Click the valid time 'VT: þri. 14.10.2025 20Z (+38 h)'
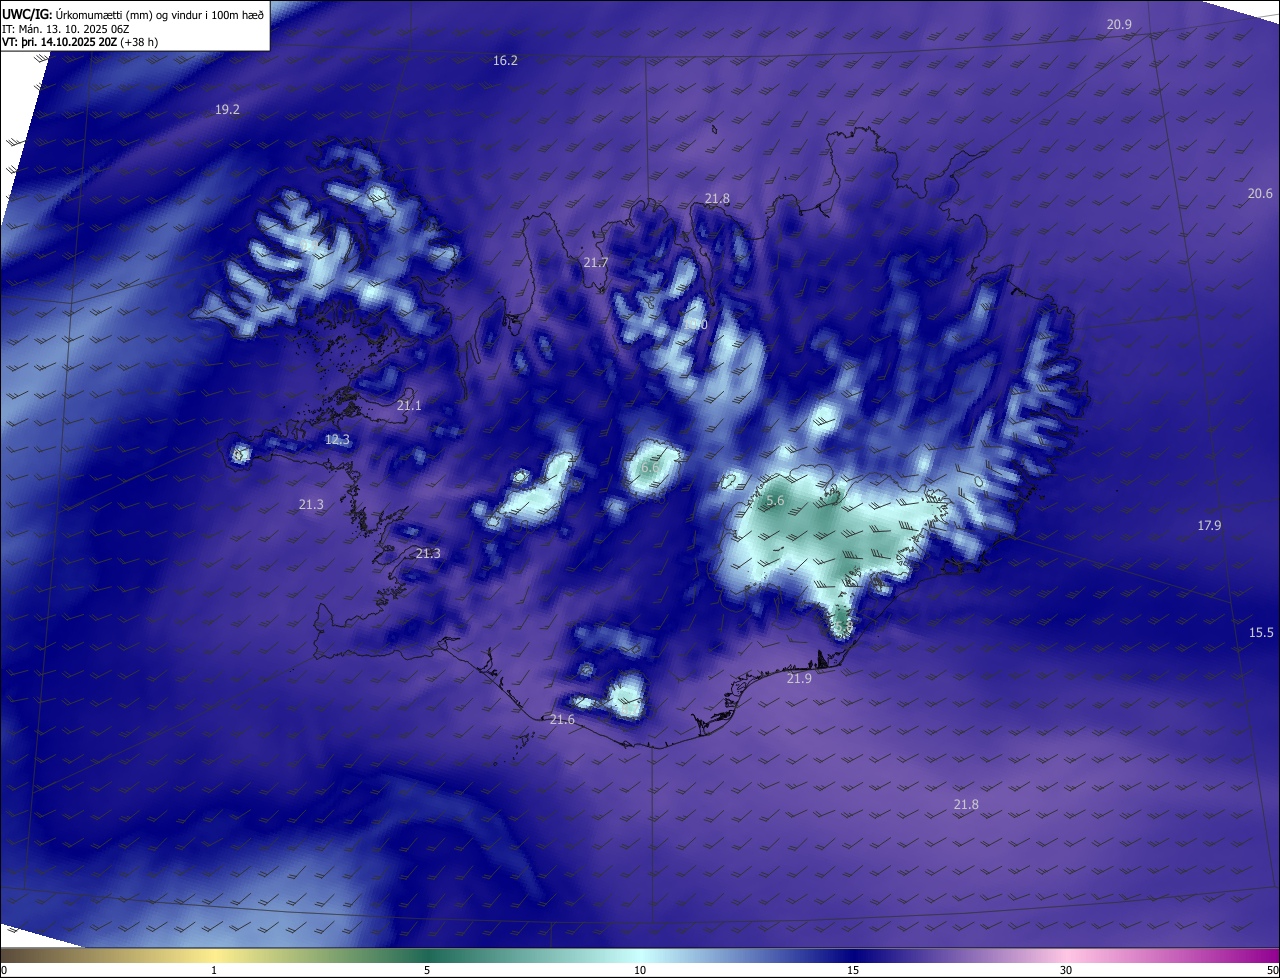This screenshot has width=1280, height=978. [x=80, y=42]
